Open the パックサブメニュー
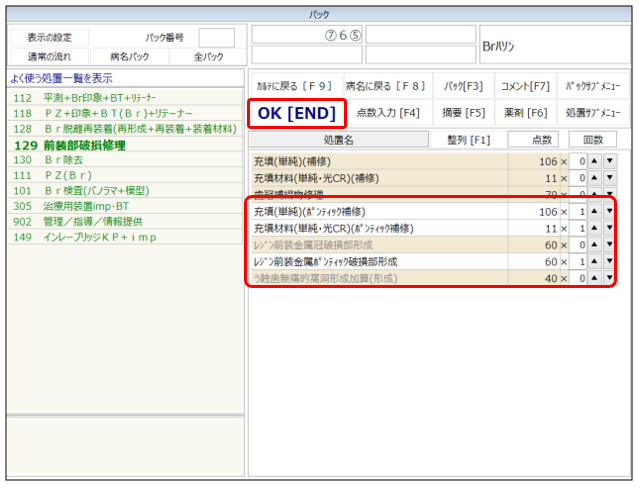This screenshot has width=640, height=490. [592, 85]
